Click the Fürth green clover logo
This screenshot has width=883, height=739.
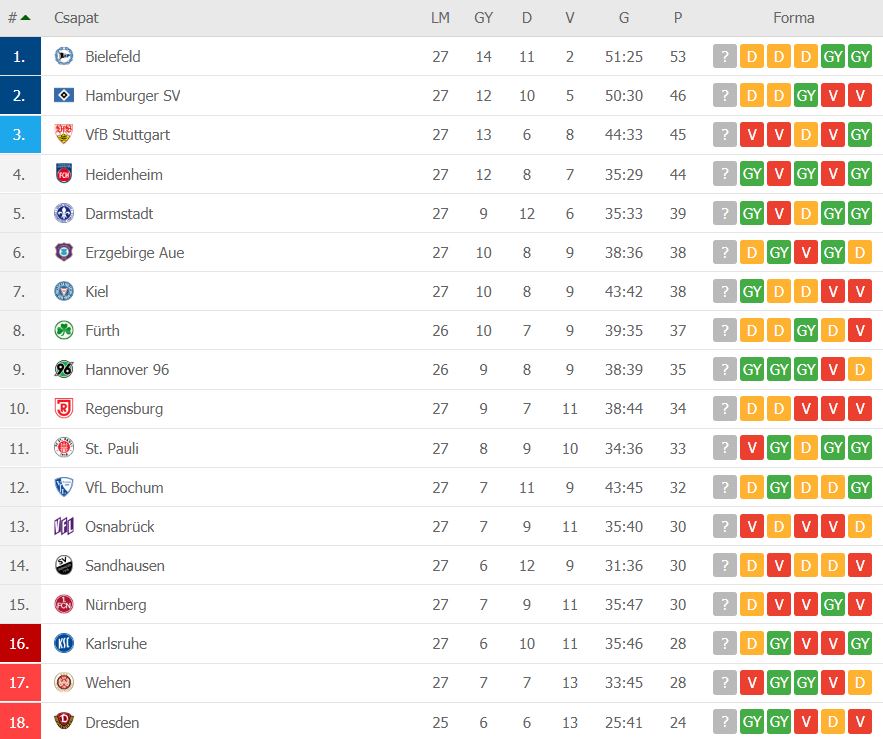pyautogui.click(x=64, y=330)
